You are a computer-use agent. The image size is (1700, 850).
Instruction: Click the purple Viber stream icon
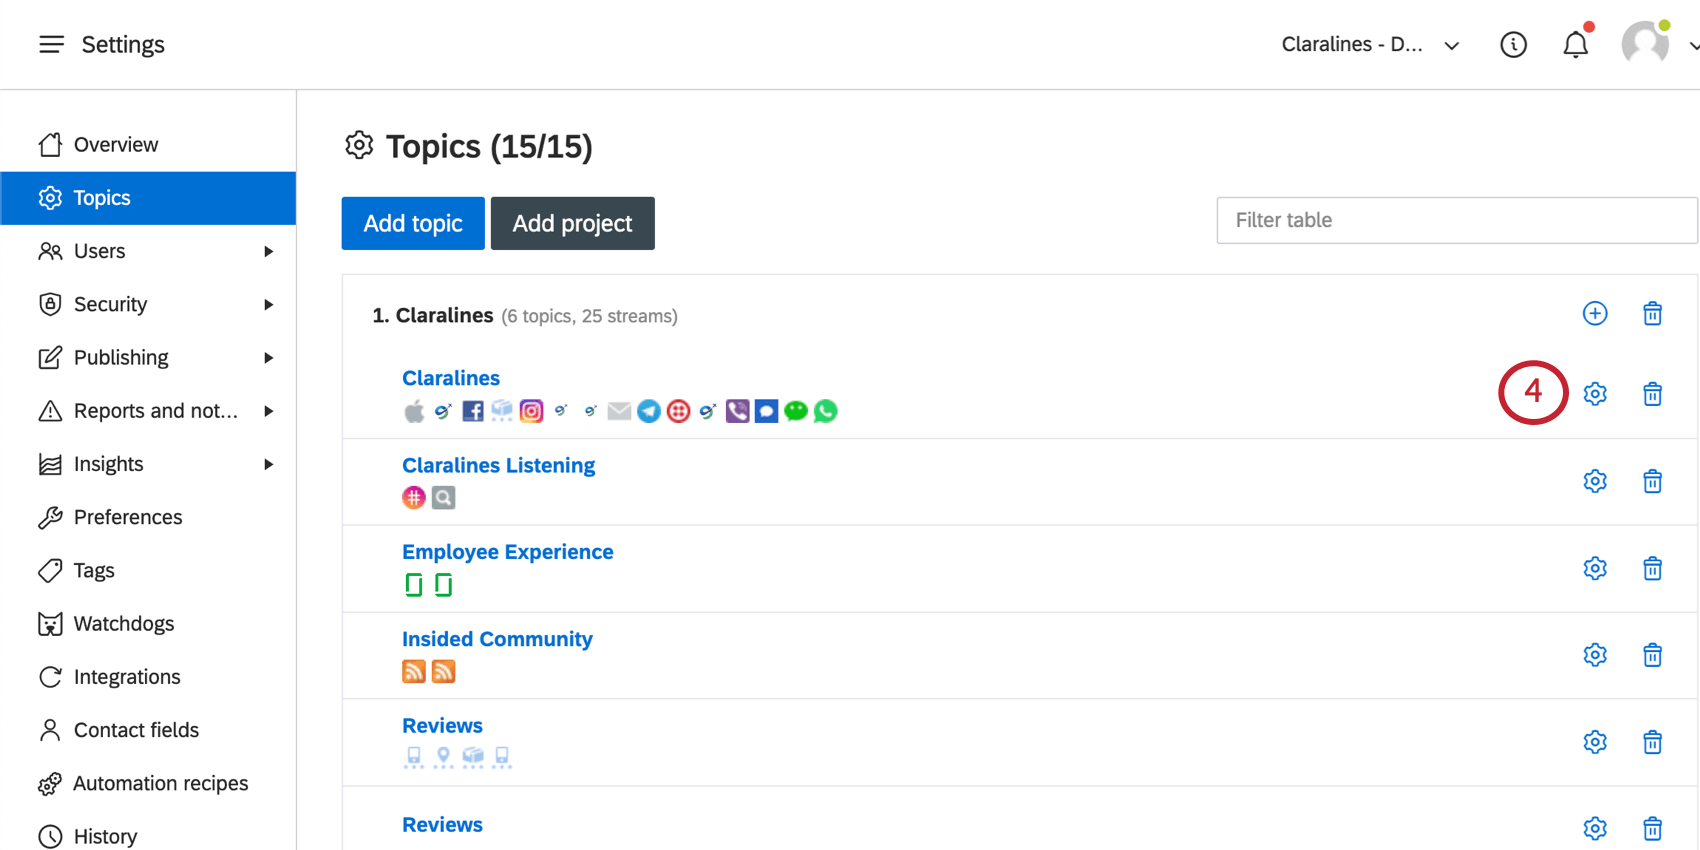point(737,411)
